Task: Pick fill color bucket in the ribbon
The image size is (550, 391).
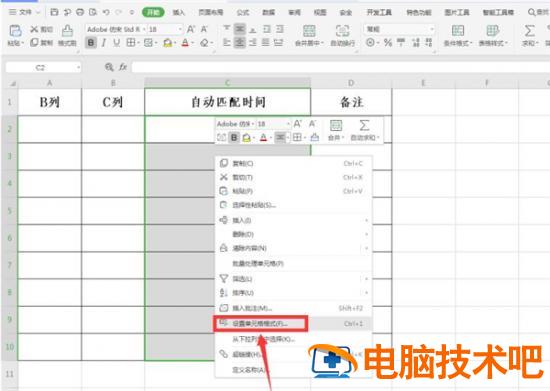Action: point(168,43)
